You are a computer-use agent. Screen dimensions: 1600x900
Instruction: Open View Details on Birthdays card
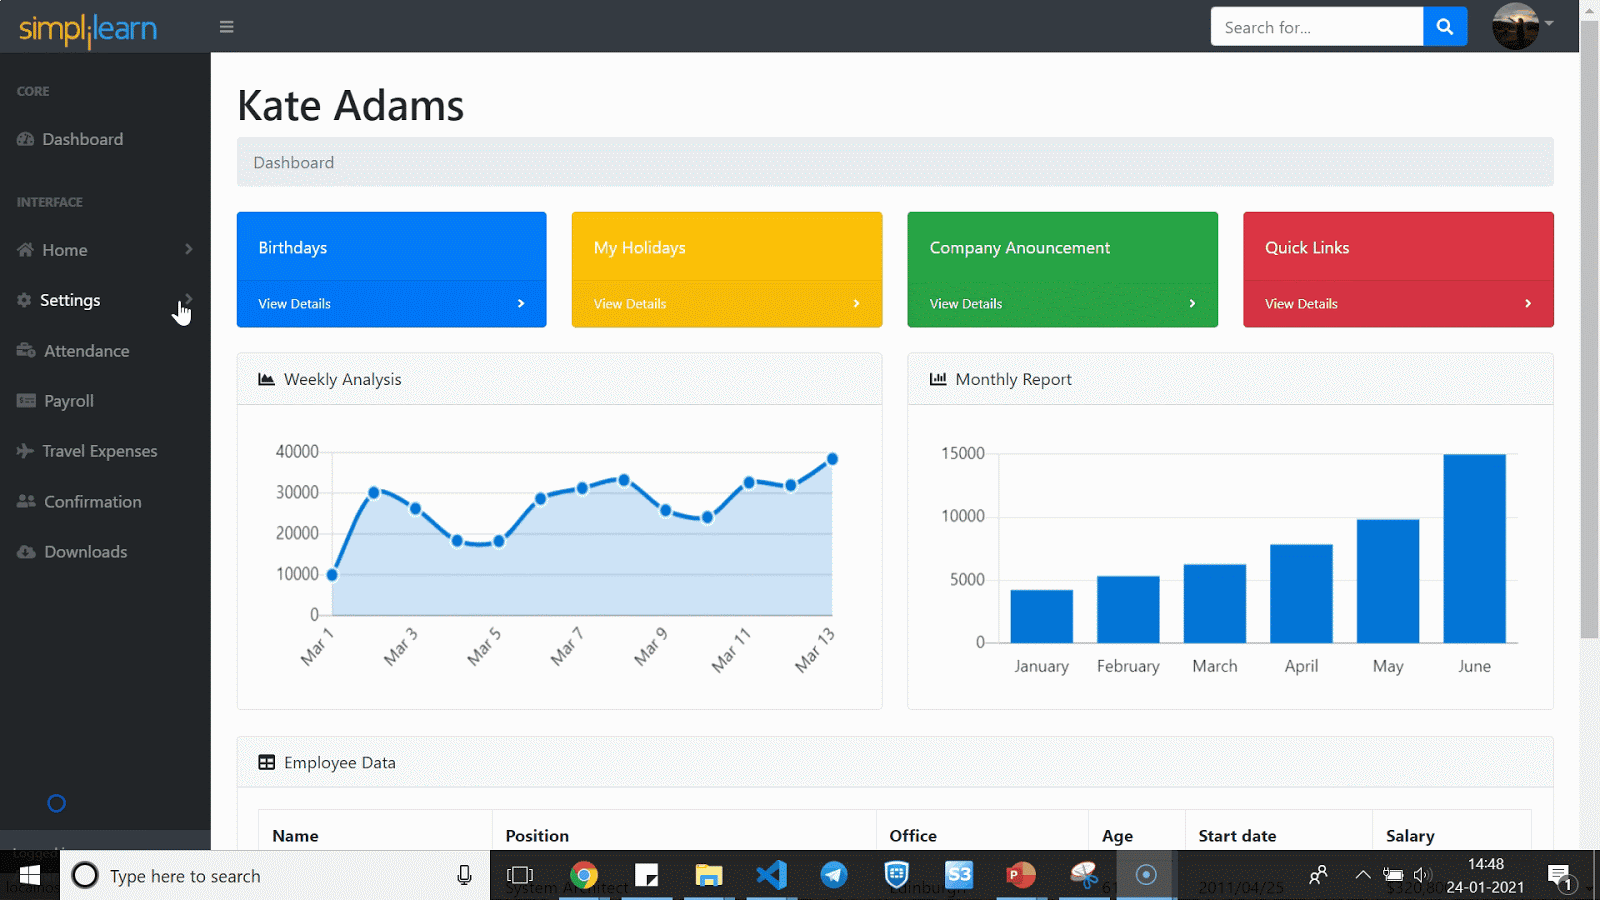[294, 304]
